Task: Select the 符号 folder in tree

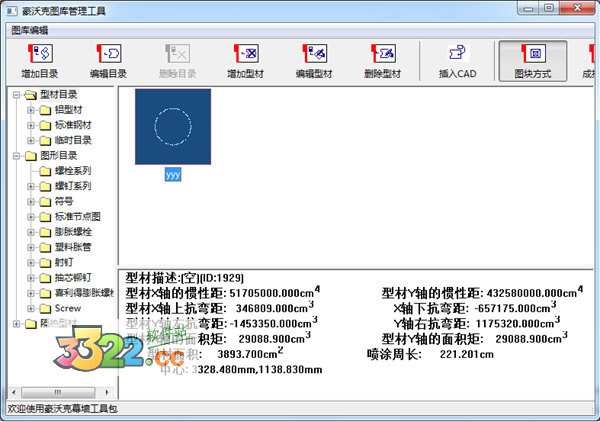Action: [63, 201]
